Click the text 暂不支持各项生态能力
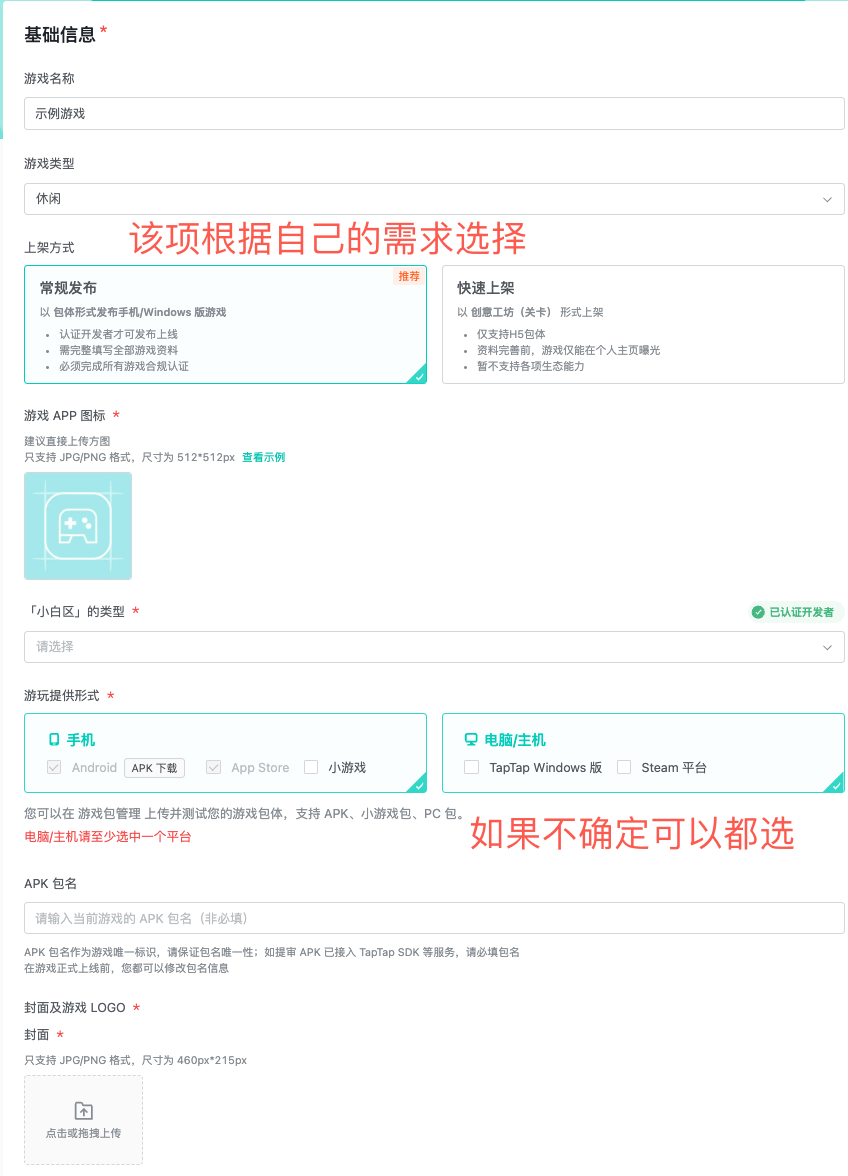The width and height of the screenshot is (848, 1176). point(531,366)
